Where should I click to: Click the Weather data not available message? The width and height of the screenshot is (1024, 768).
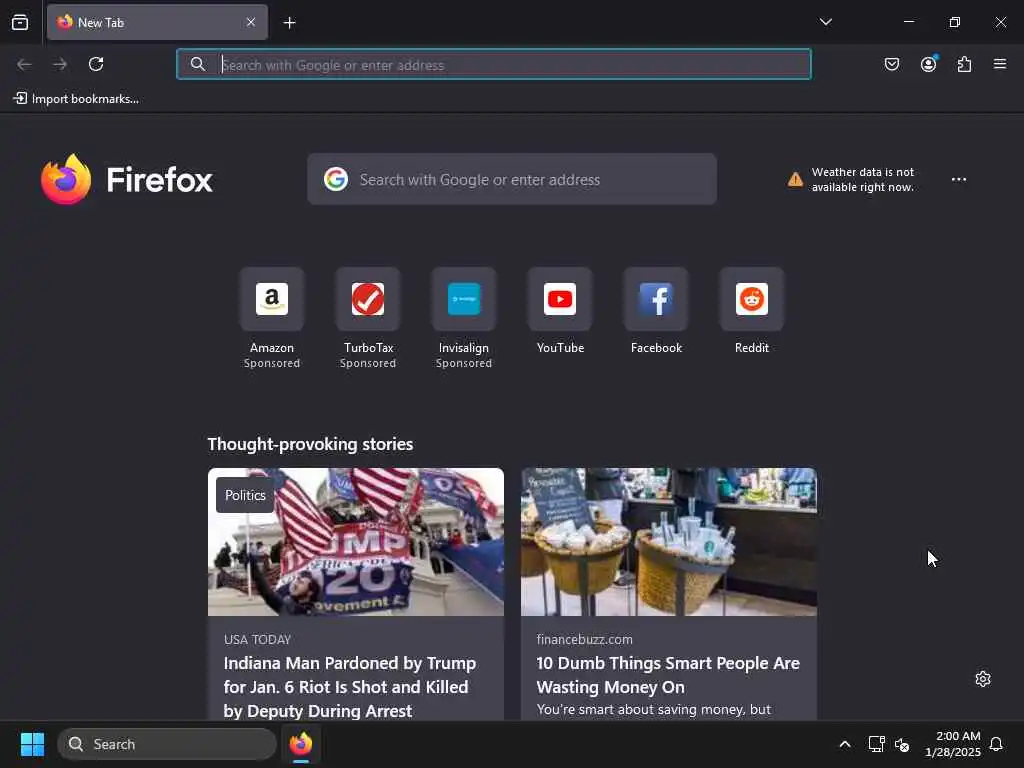click(863, 180)
